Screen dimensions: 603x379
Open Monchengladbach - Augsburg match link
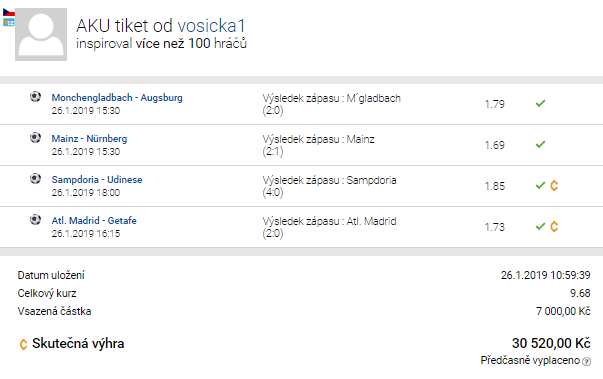click(117, 98)
